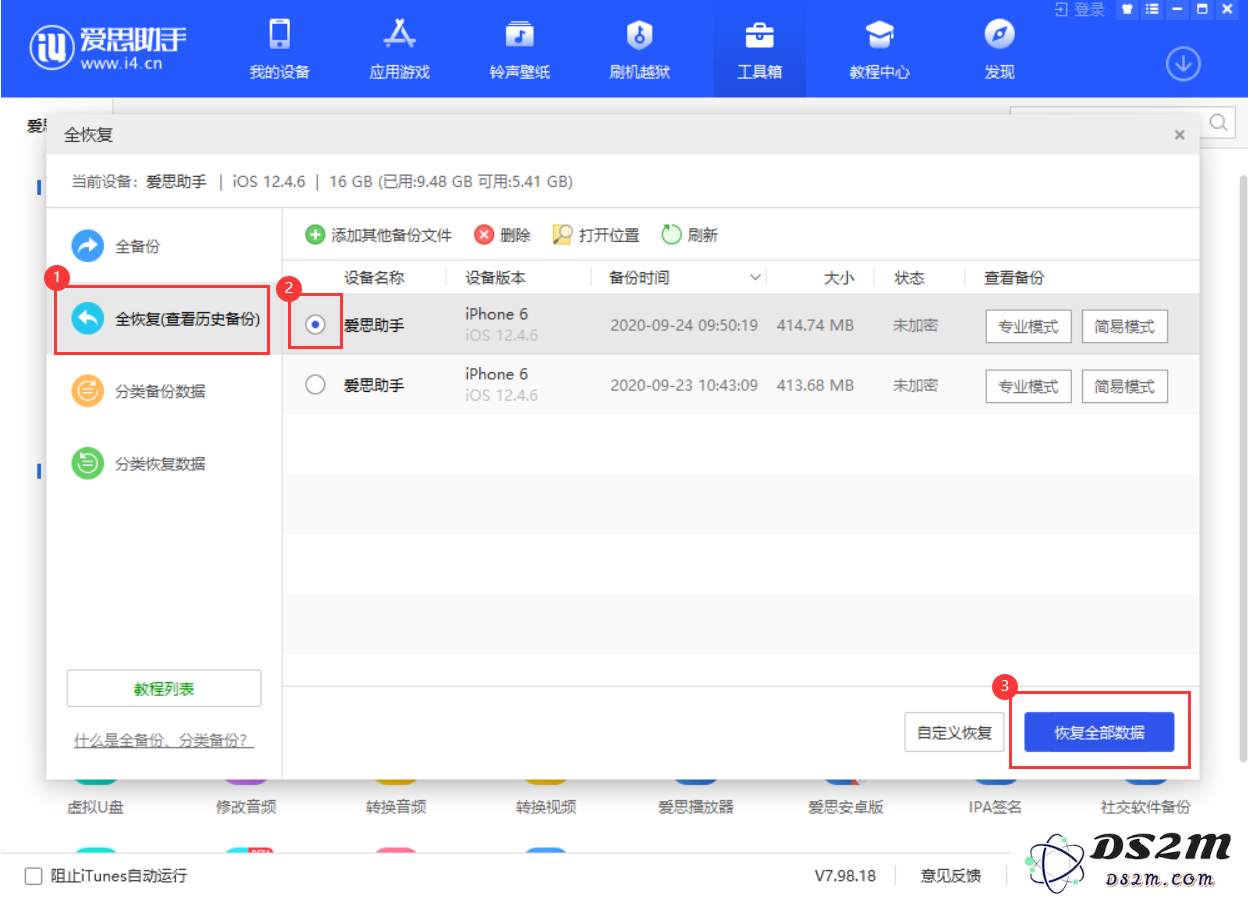Viewport: 1248px width, 897px height.
Task: Click the 删除 delete toolbar button
Action: click(x=502, y=235)
